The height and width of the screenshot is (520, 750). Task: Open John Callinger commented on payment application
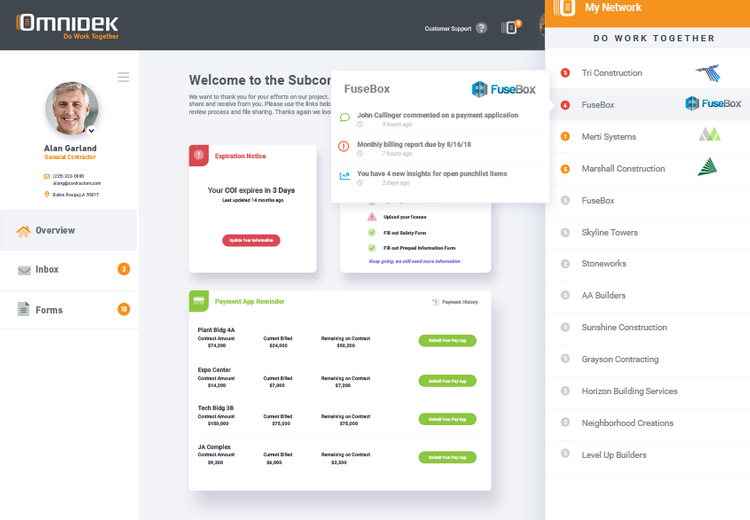click(x=438, y=115)
